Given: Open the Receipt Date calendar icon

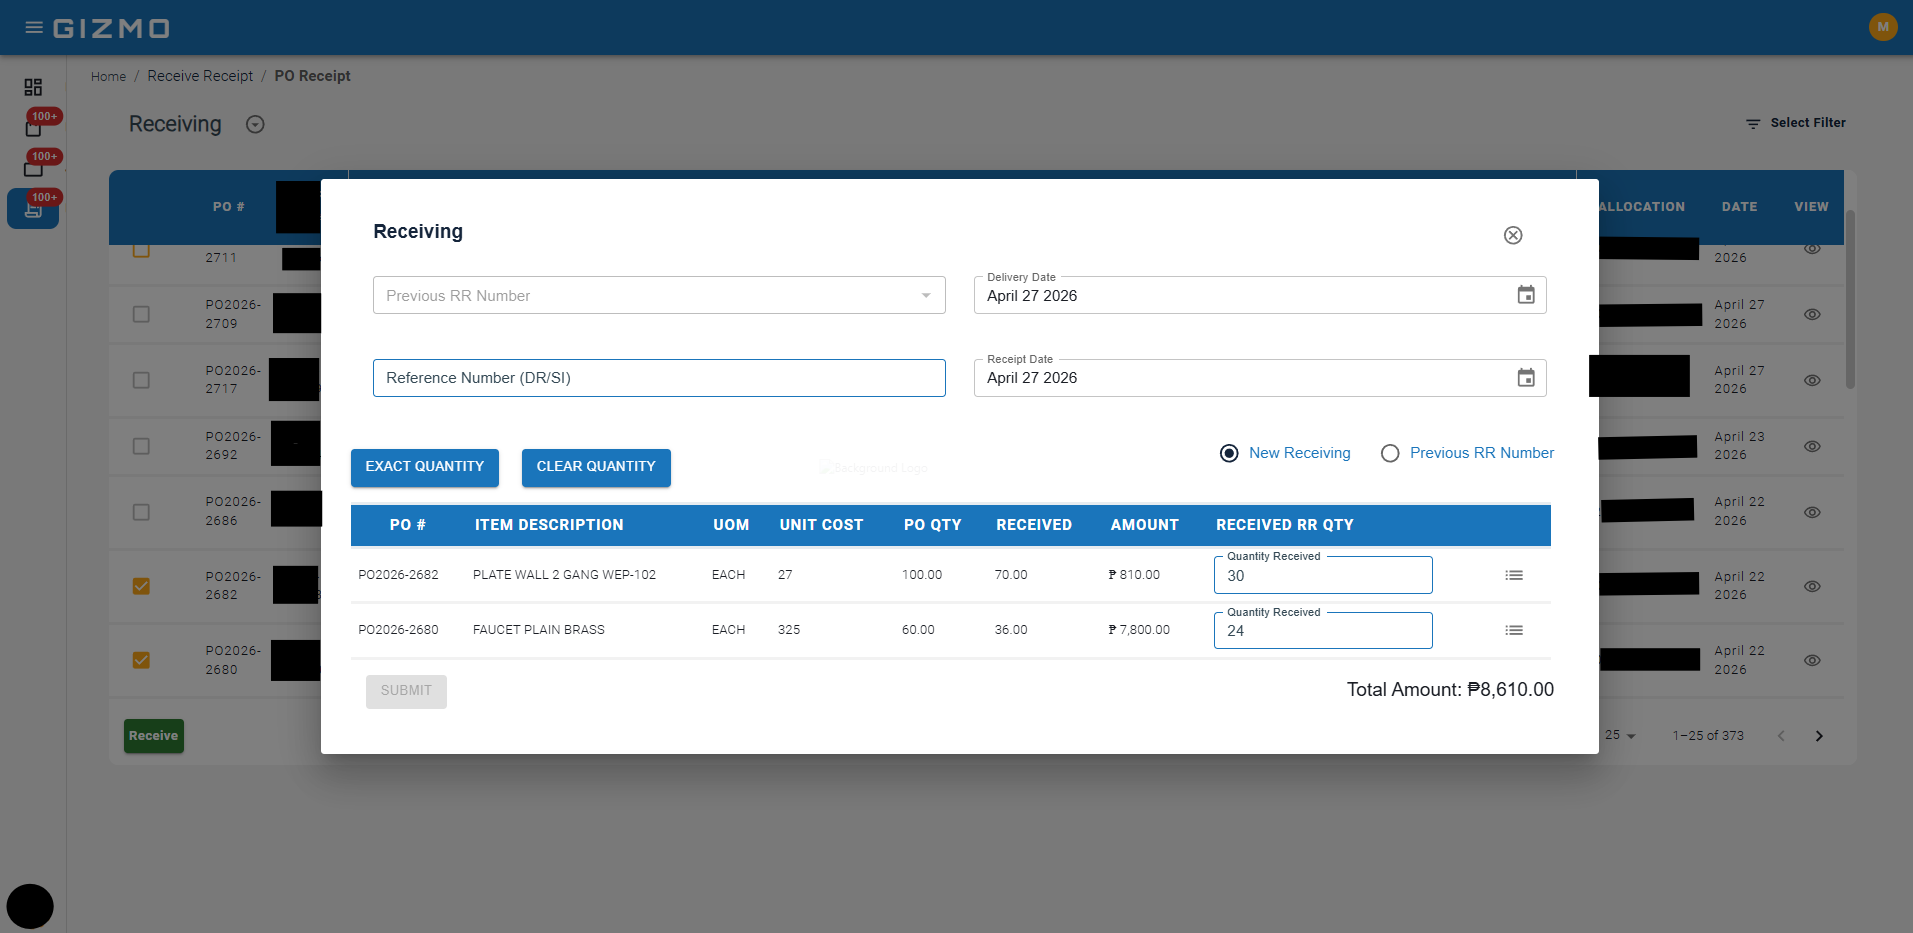Looking at the screenshot, I should [x=1526, y=378].
